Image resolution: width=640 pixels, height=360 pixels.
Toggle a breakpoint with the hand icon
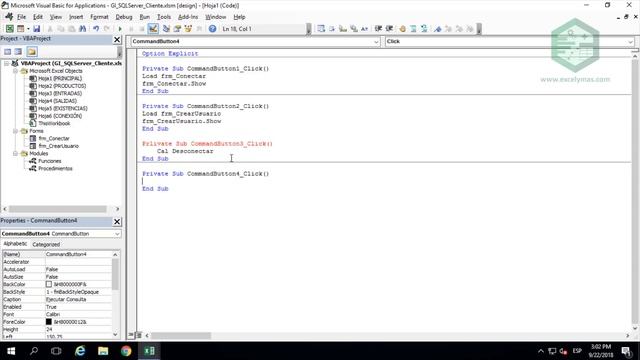(x=402, y=29)
